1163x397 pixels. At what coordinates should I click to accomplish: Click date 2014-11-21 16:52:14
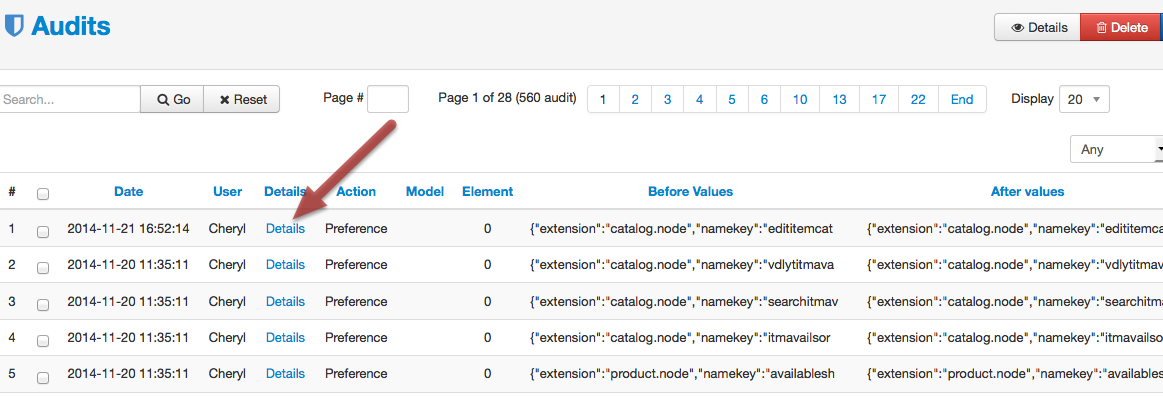[x=128, y=229]
